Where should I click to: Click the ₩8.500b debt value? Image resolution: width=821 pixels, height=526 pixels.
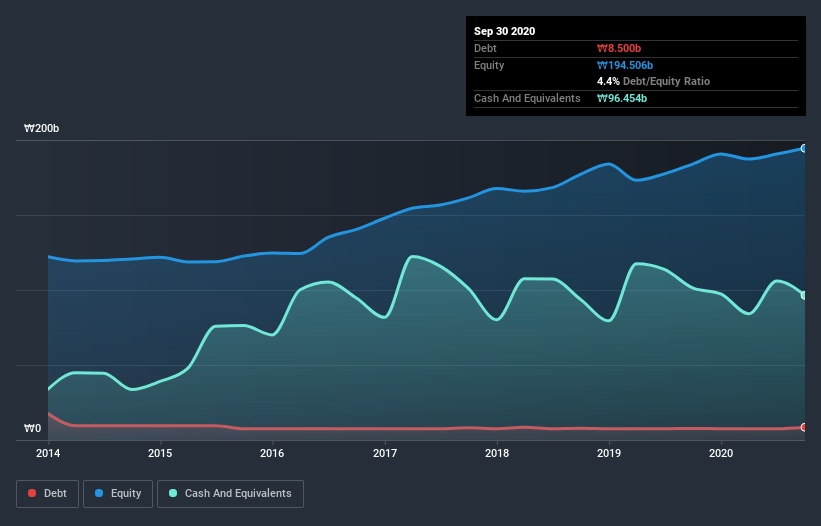pyautogui.click(x=619, y=48)
